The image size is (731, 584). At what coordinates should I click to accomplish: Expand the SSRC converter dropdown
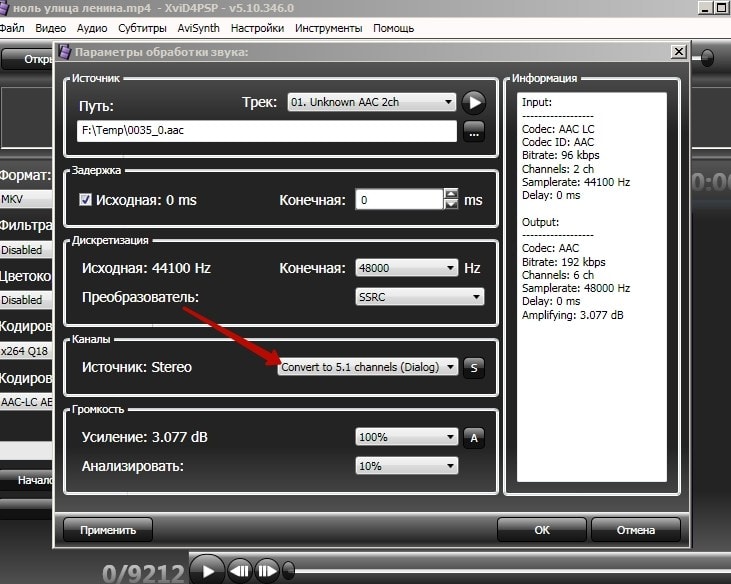[x=419, y=297]
